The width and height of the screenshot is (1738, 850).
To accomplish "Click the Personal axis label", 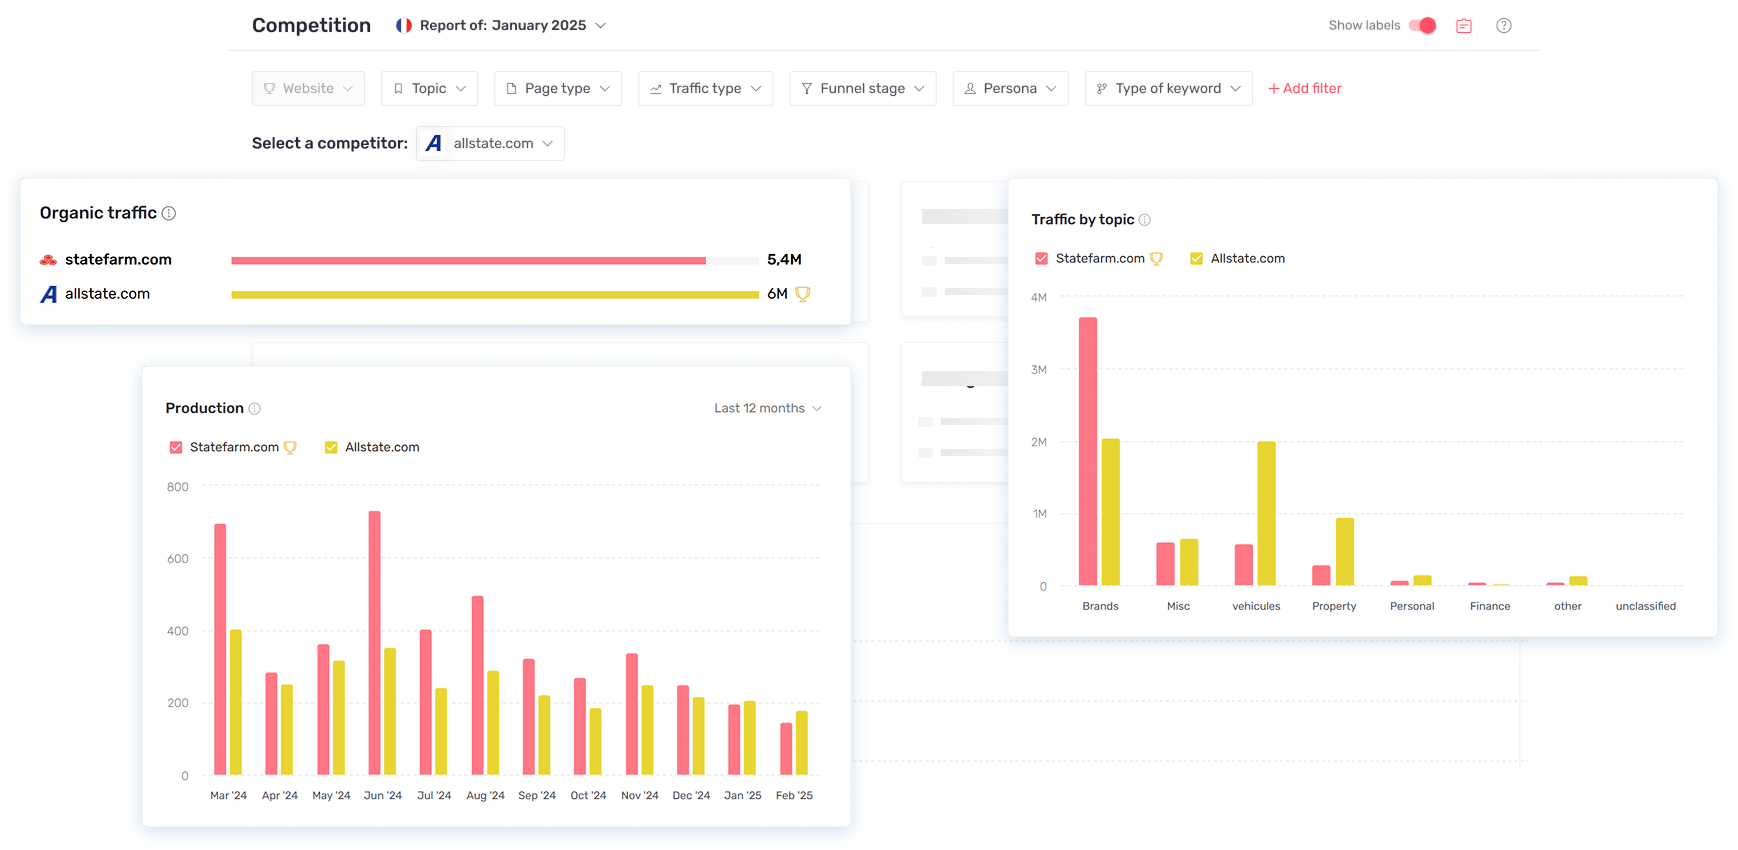I will click(x=1412, y=606).
